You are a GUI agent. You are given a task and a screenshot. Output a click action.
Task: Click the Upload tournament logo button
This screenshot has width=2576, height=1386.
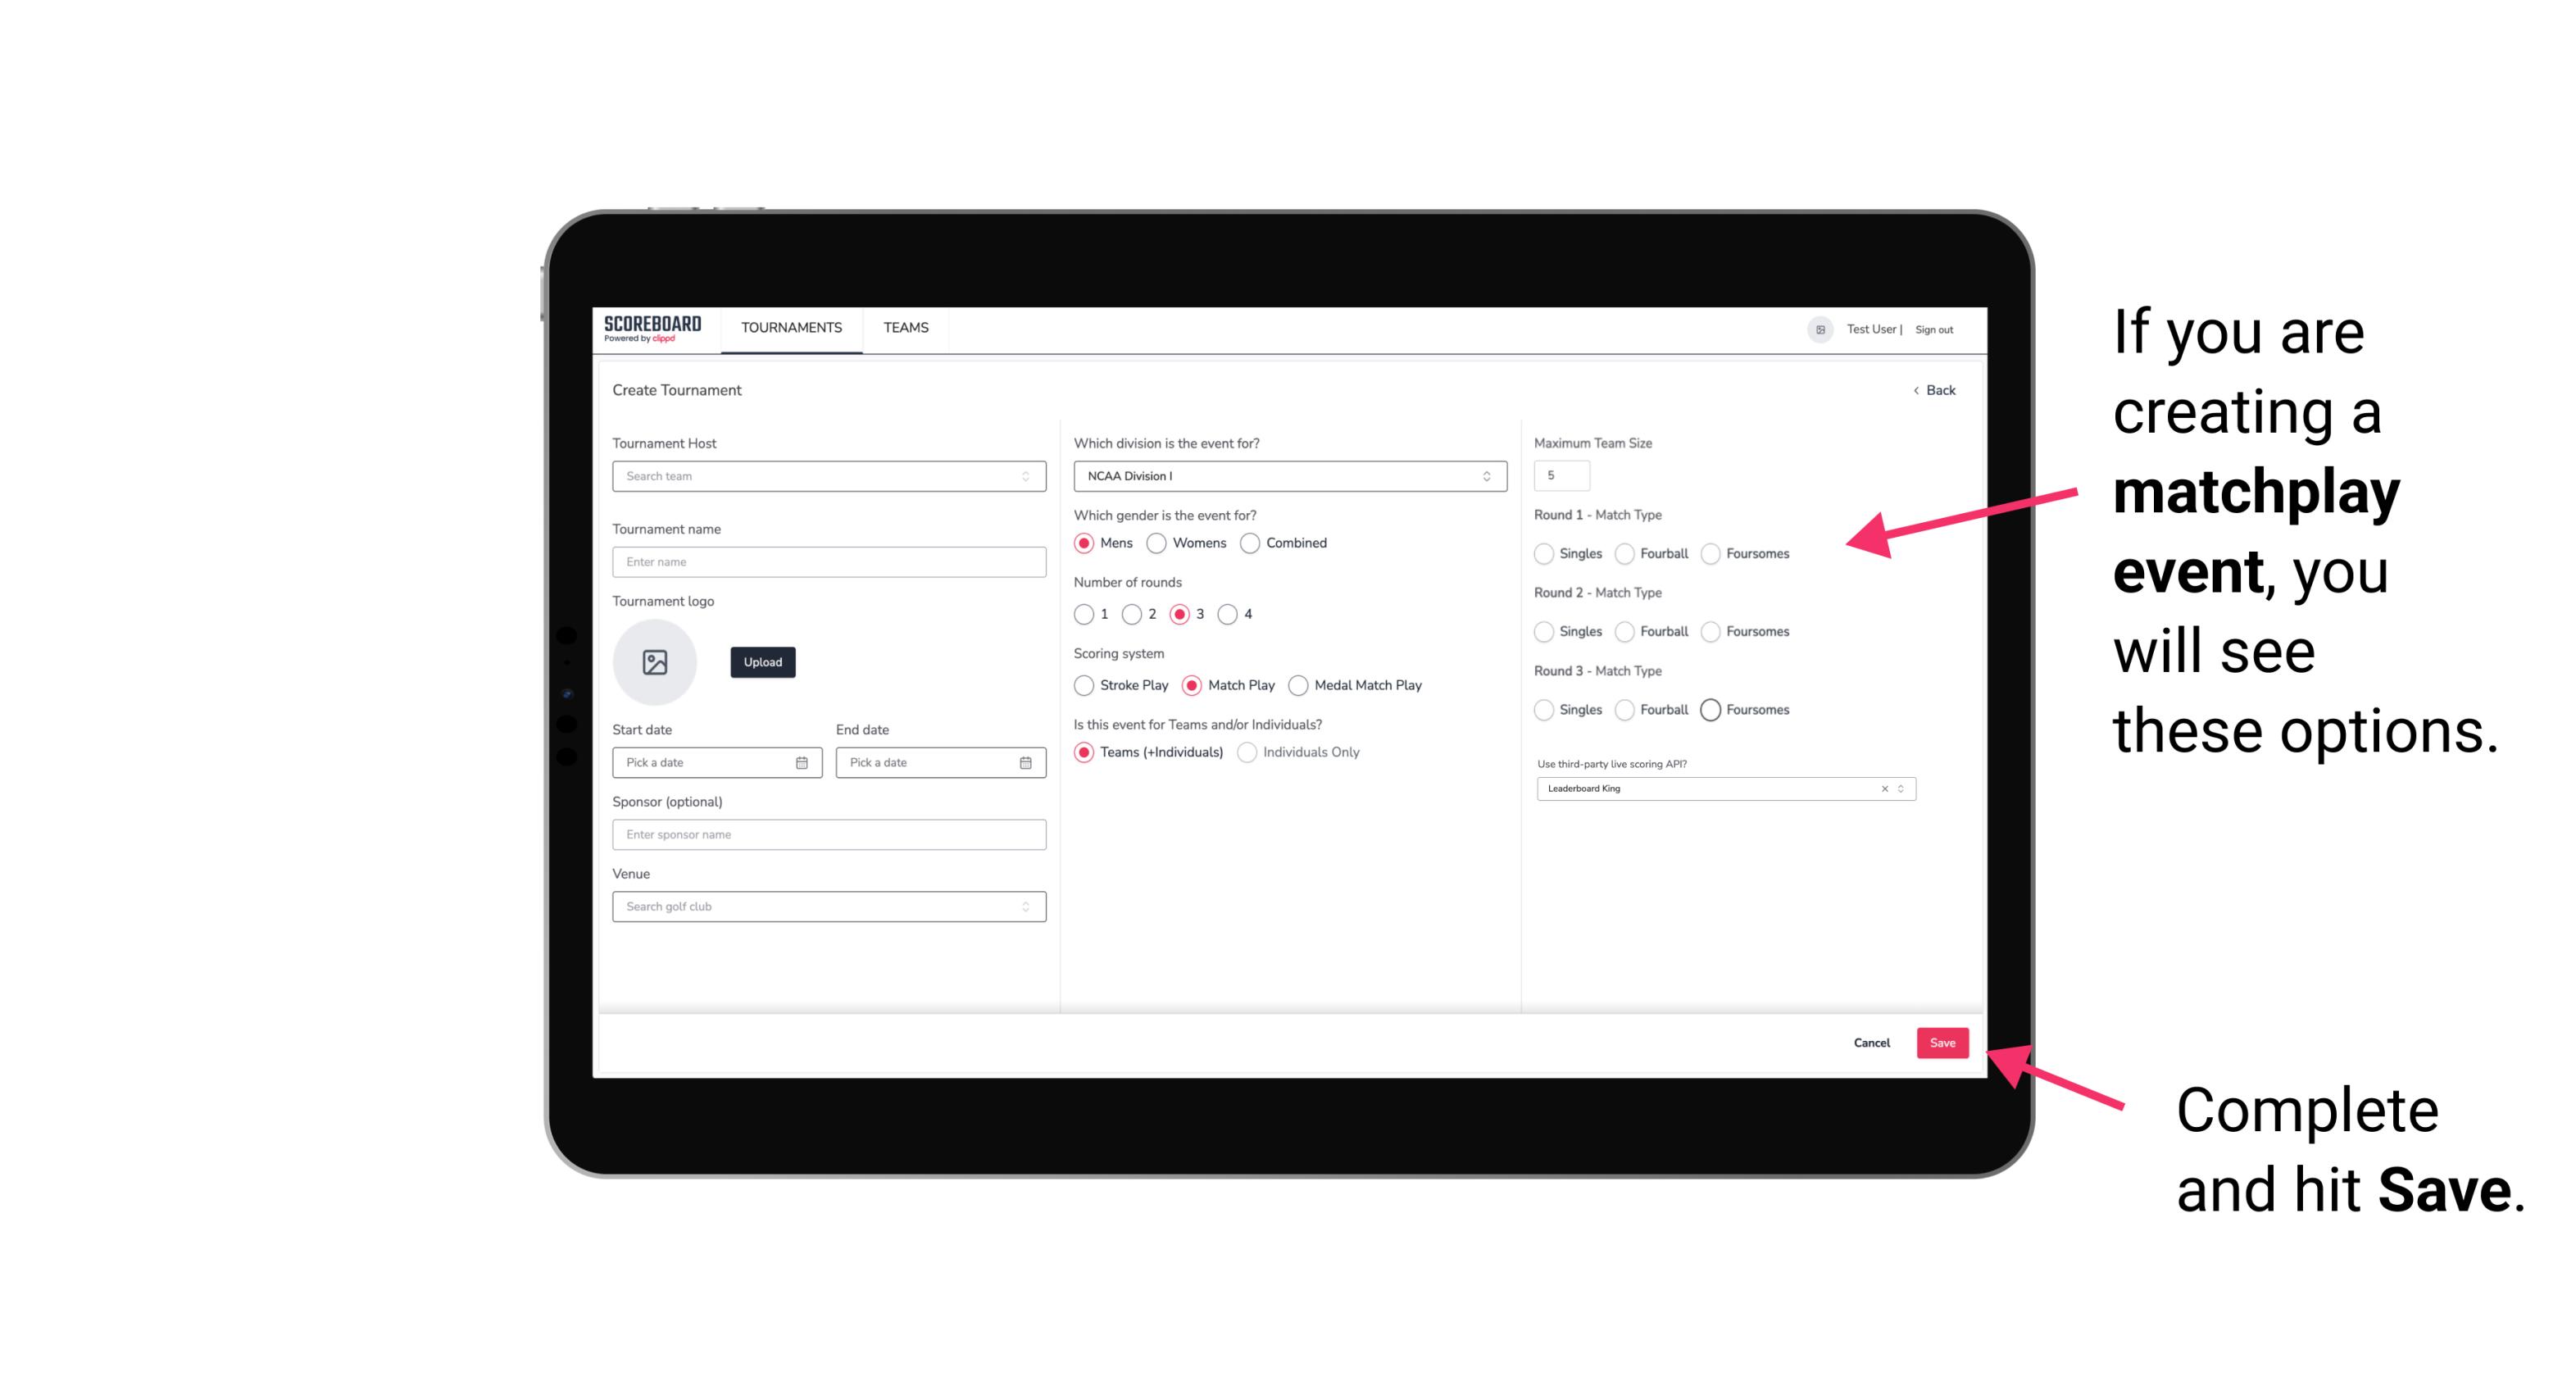click(762, 662)
